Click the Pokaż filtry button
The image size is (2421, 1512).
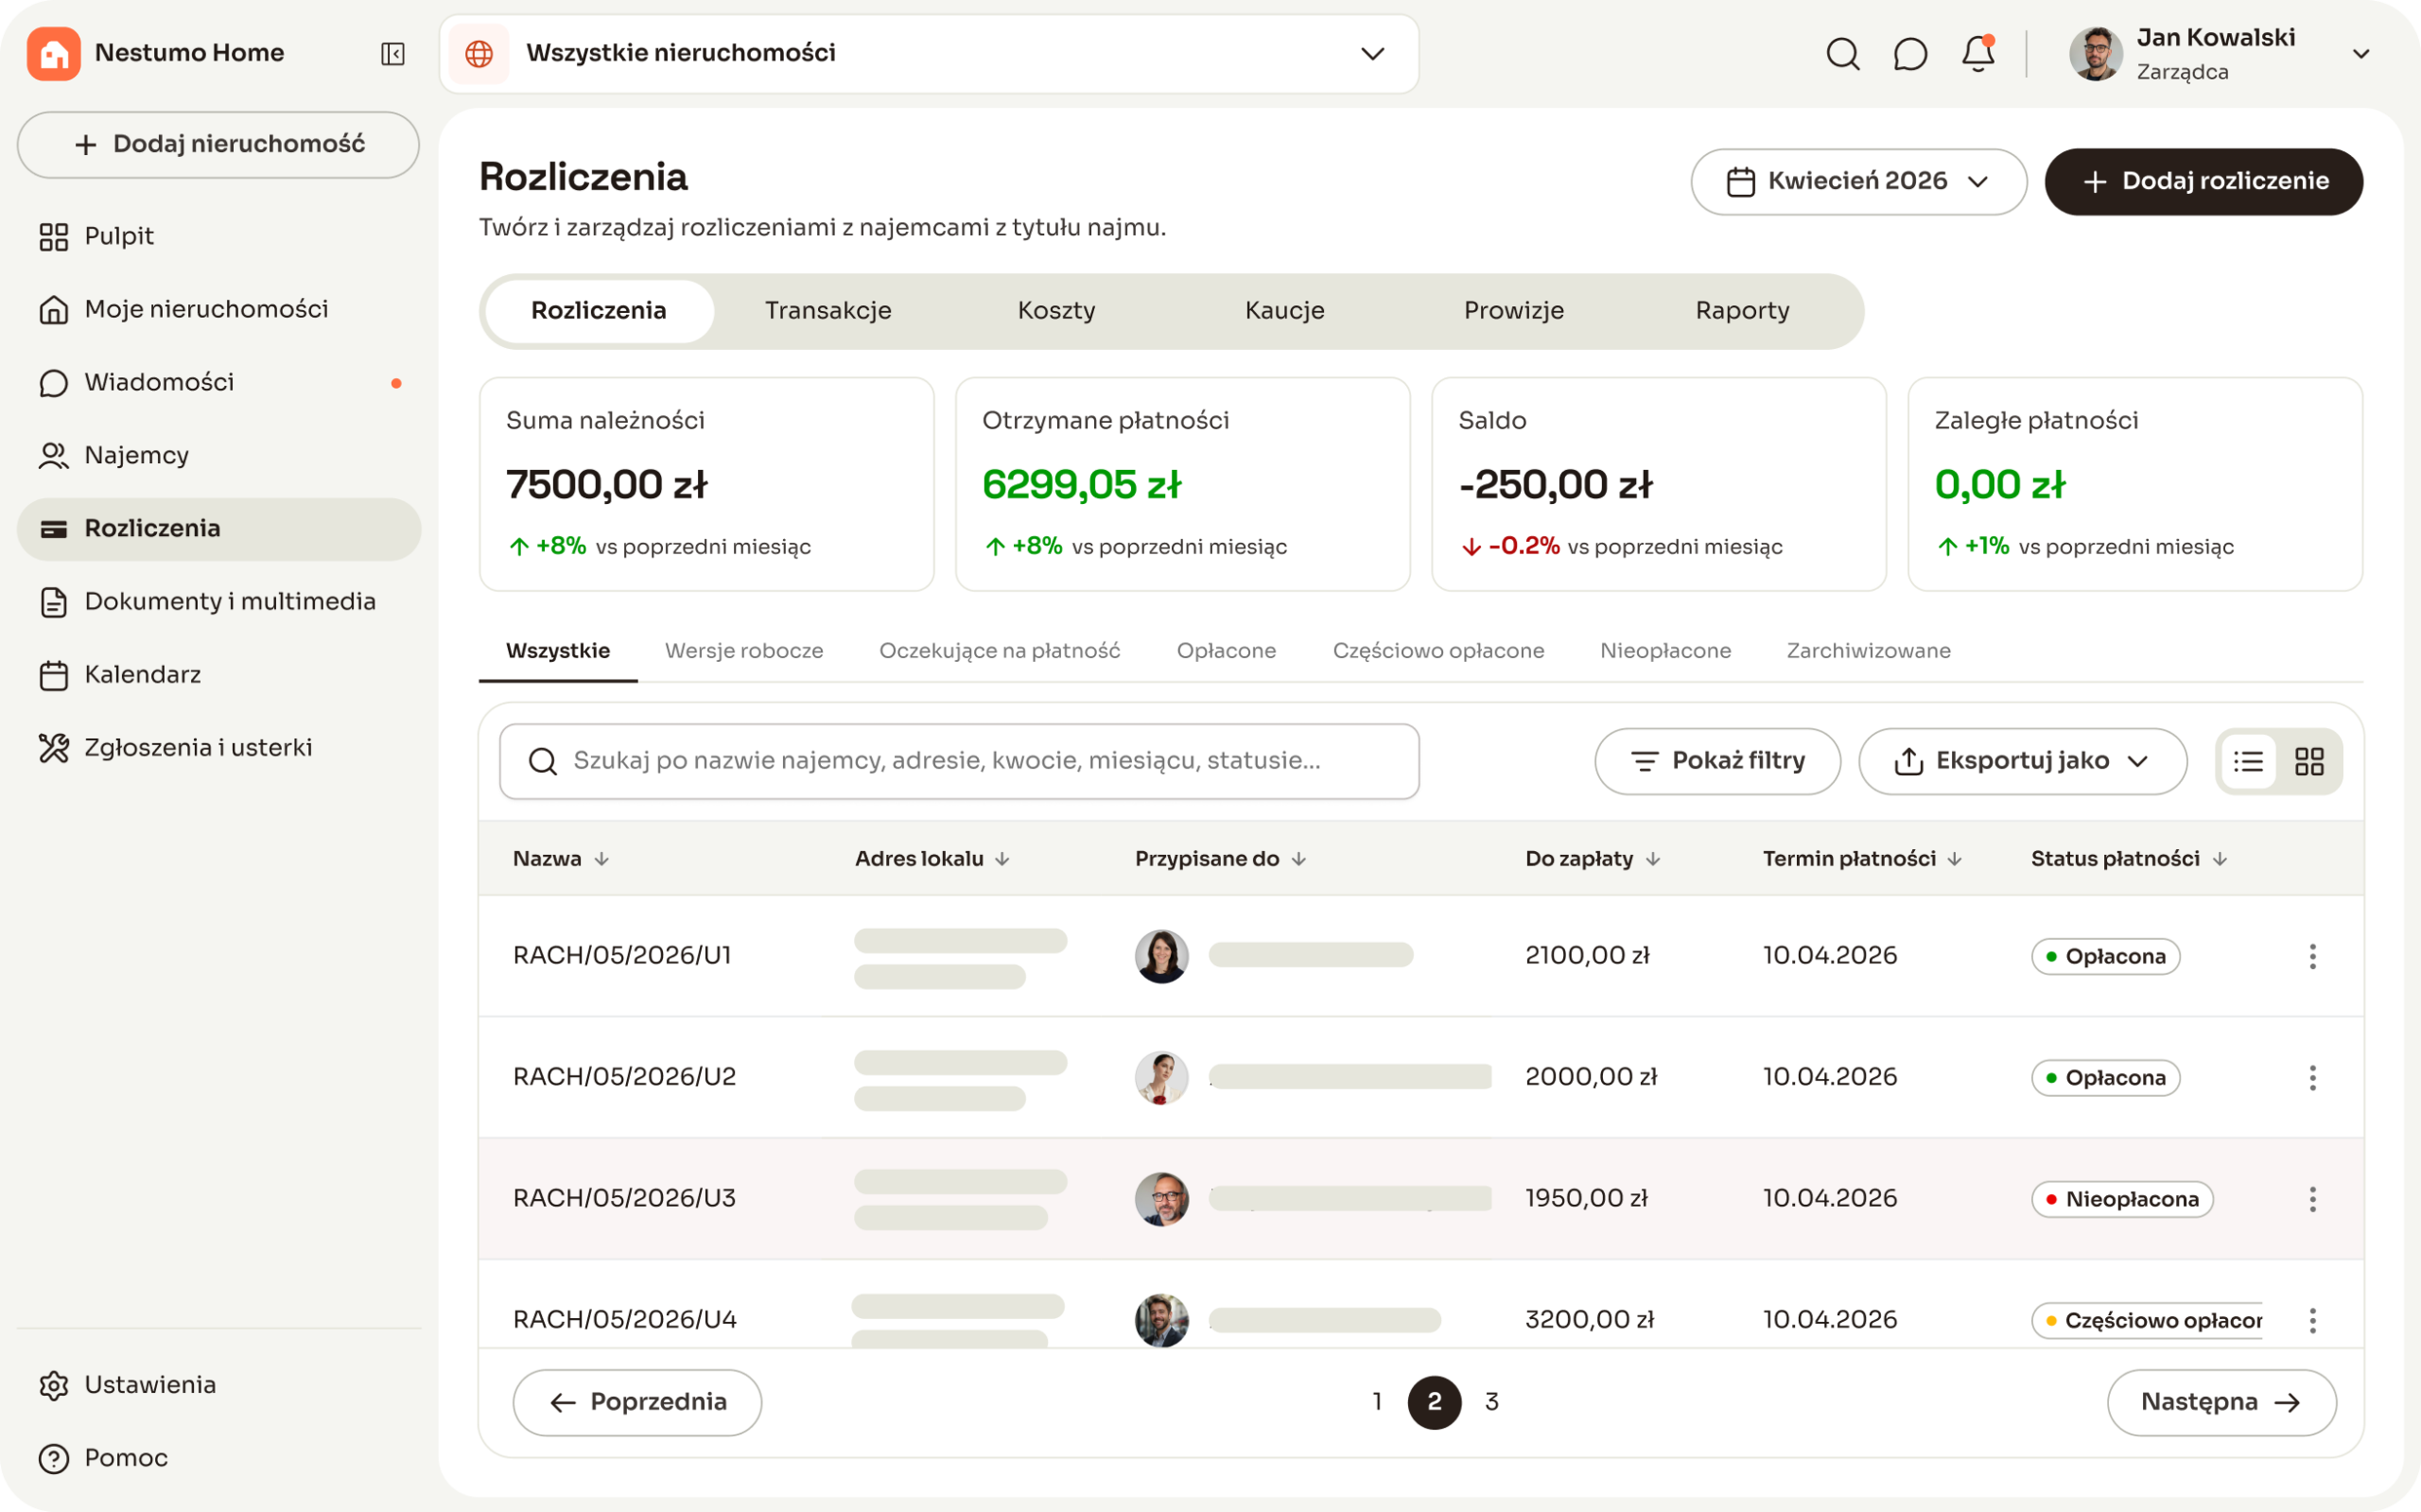click(x=1717, y=761)
